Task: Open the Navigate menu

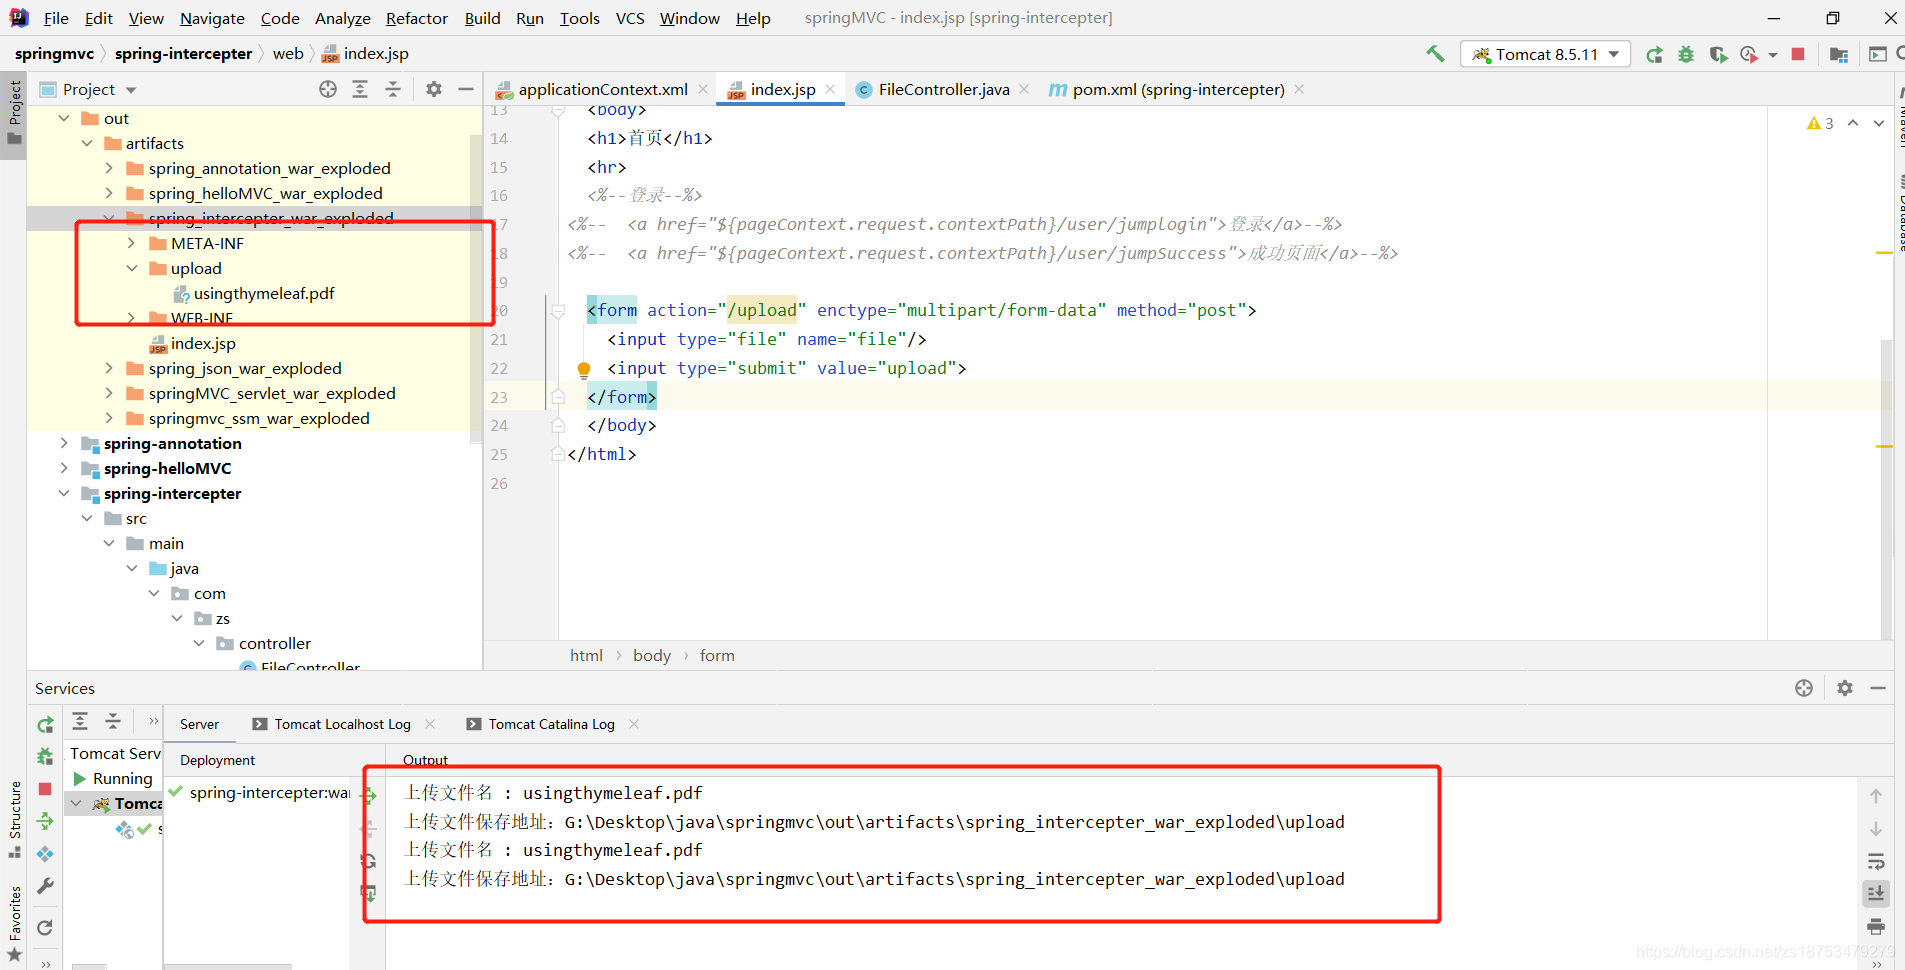Action: 212,18
